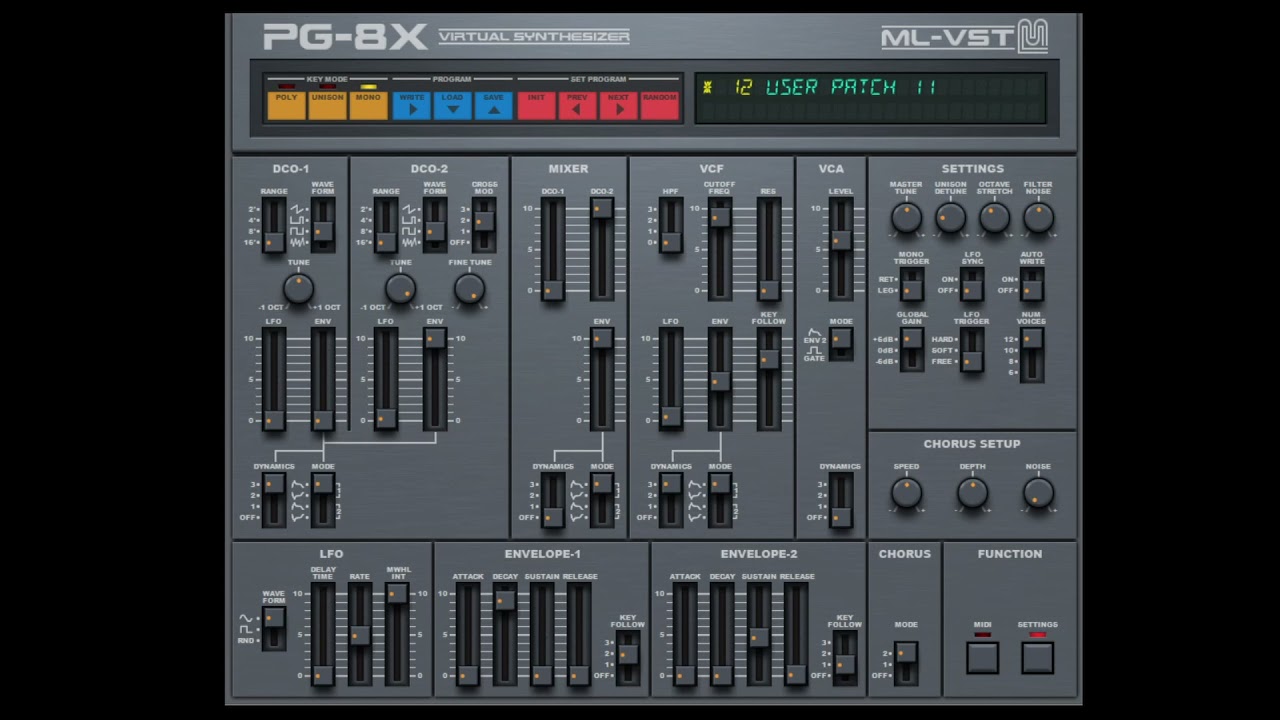Screen dimensions: 1280x720
Task: Click the patch name display
Action: click(870, 98)
